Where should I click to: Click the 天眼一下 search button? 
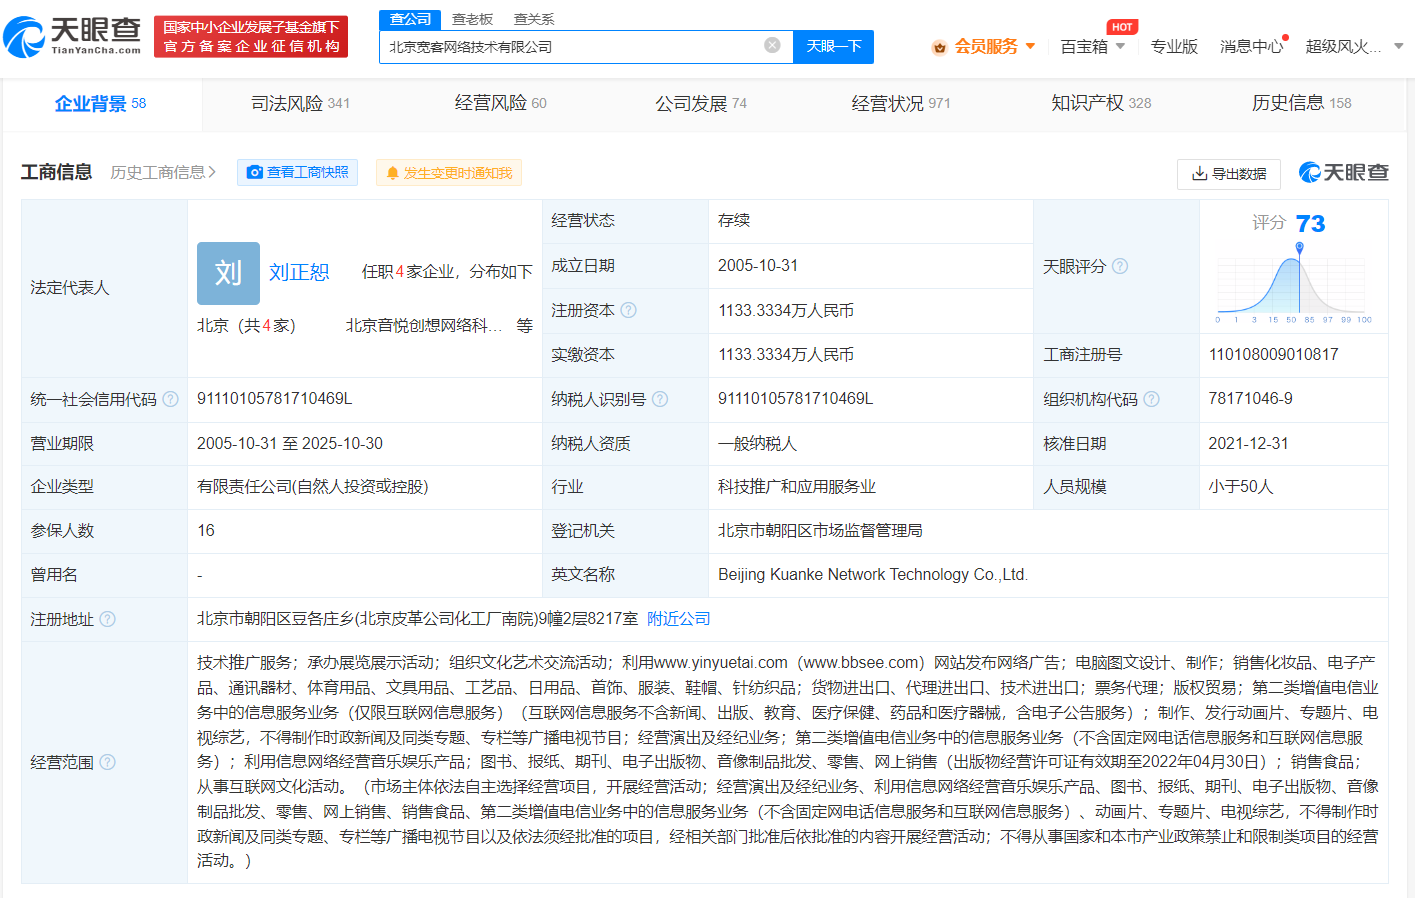pyautogui.click(x=833, y=46)
